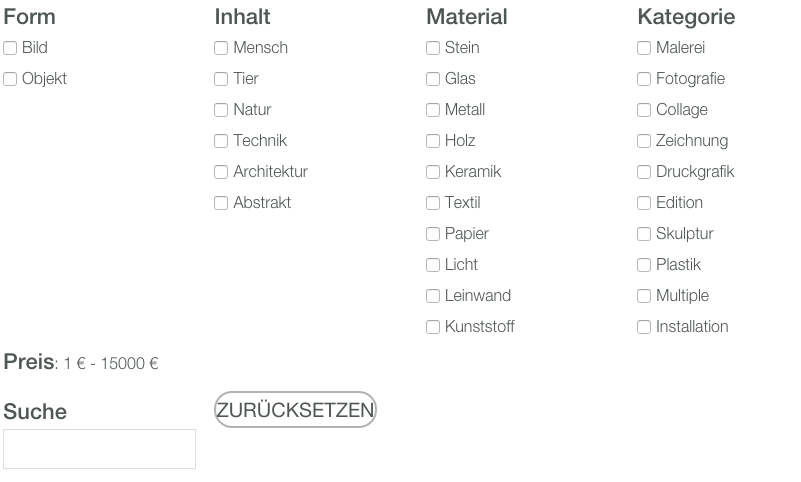
Task: Check the Malerei category checkbox
Action: tap(644, 48)
